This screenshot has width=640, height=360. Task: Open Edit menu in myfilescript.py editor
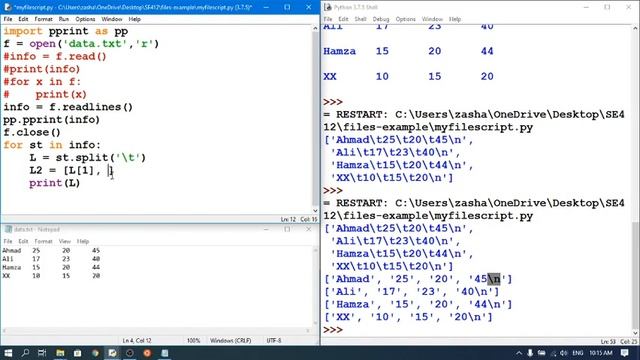[23, 19]
